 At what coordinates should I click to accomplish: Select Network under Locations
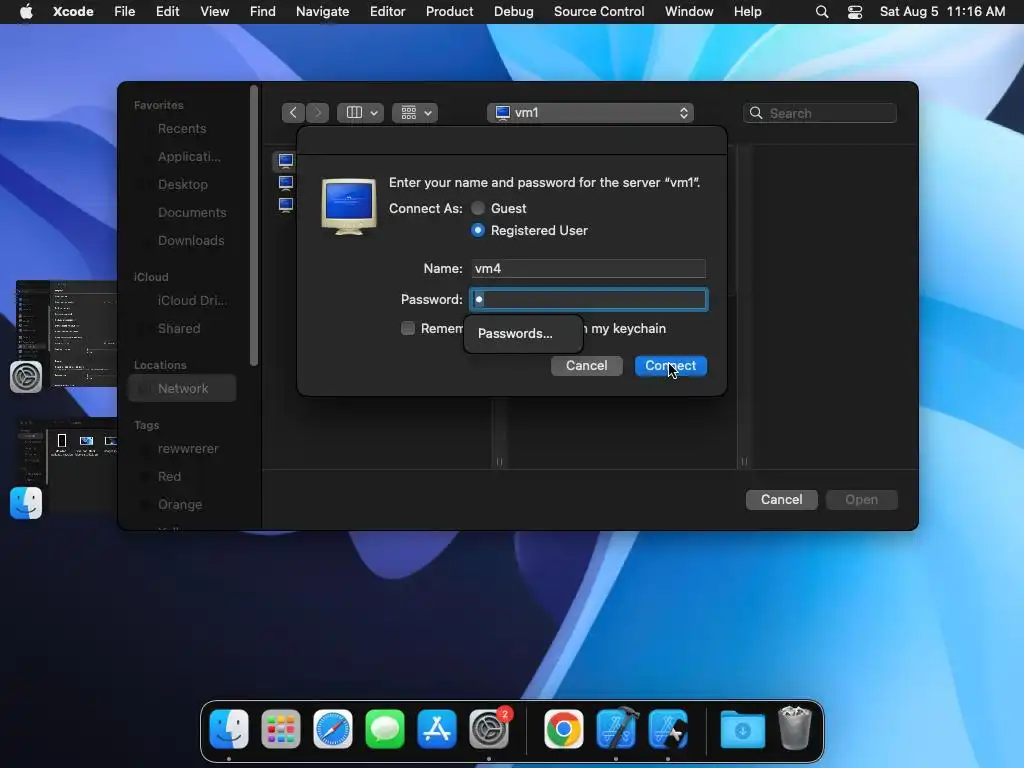(x=182, y=389)
